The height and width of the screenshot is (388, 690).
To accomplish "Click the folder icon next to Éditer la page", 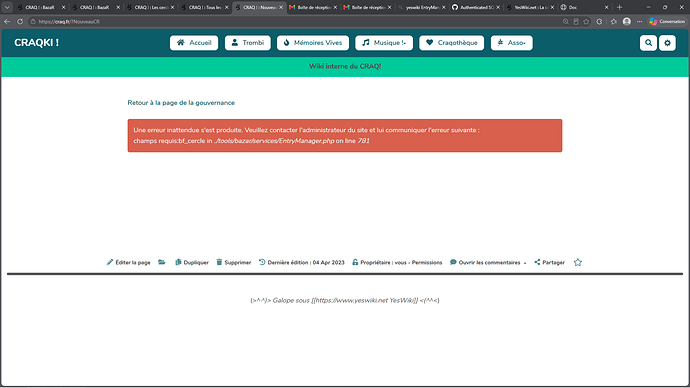I will (x=162, y=262).
